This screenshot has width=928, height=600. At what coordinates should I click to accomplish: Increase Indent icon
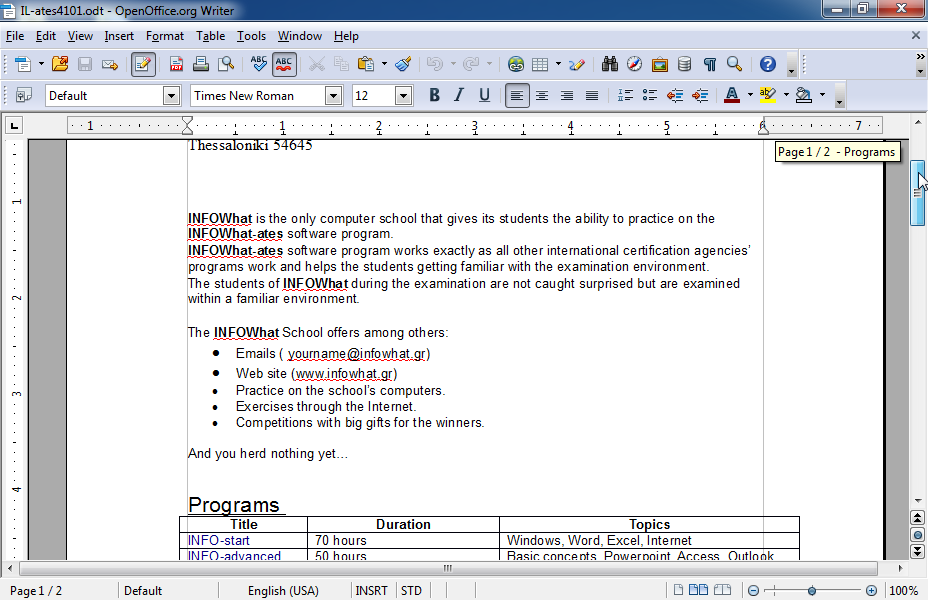pyautogui.click(x=700, y=95)
